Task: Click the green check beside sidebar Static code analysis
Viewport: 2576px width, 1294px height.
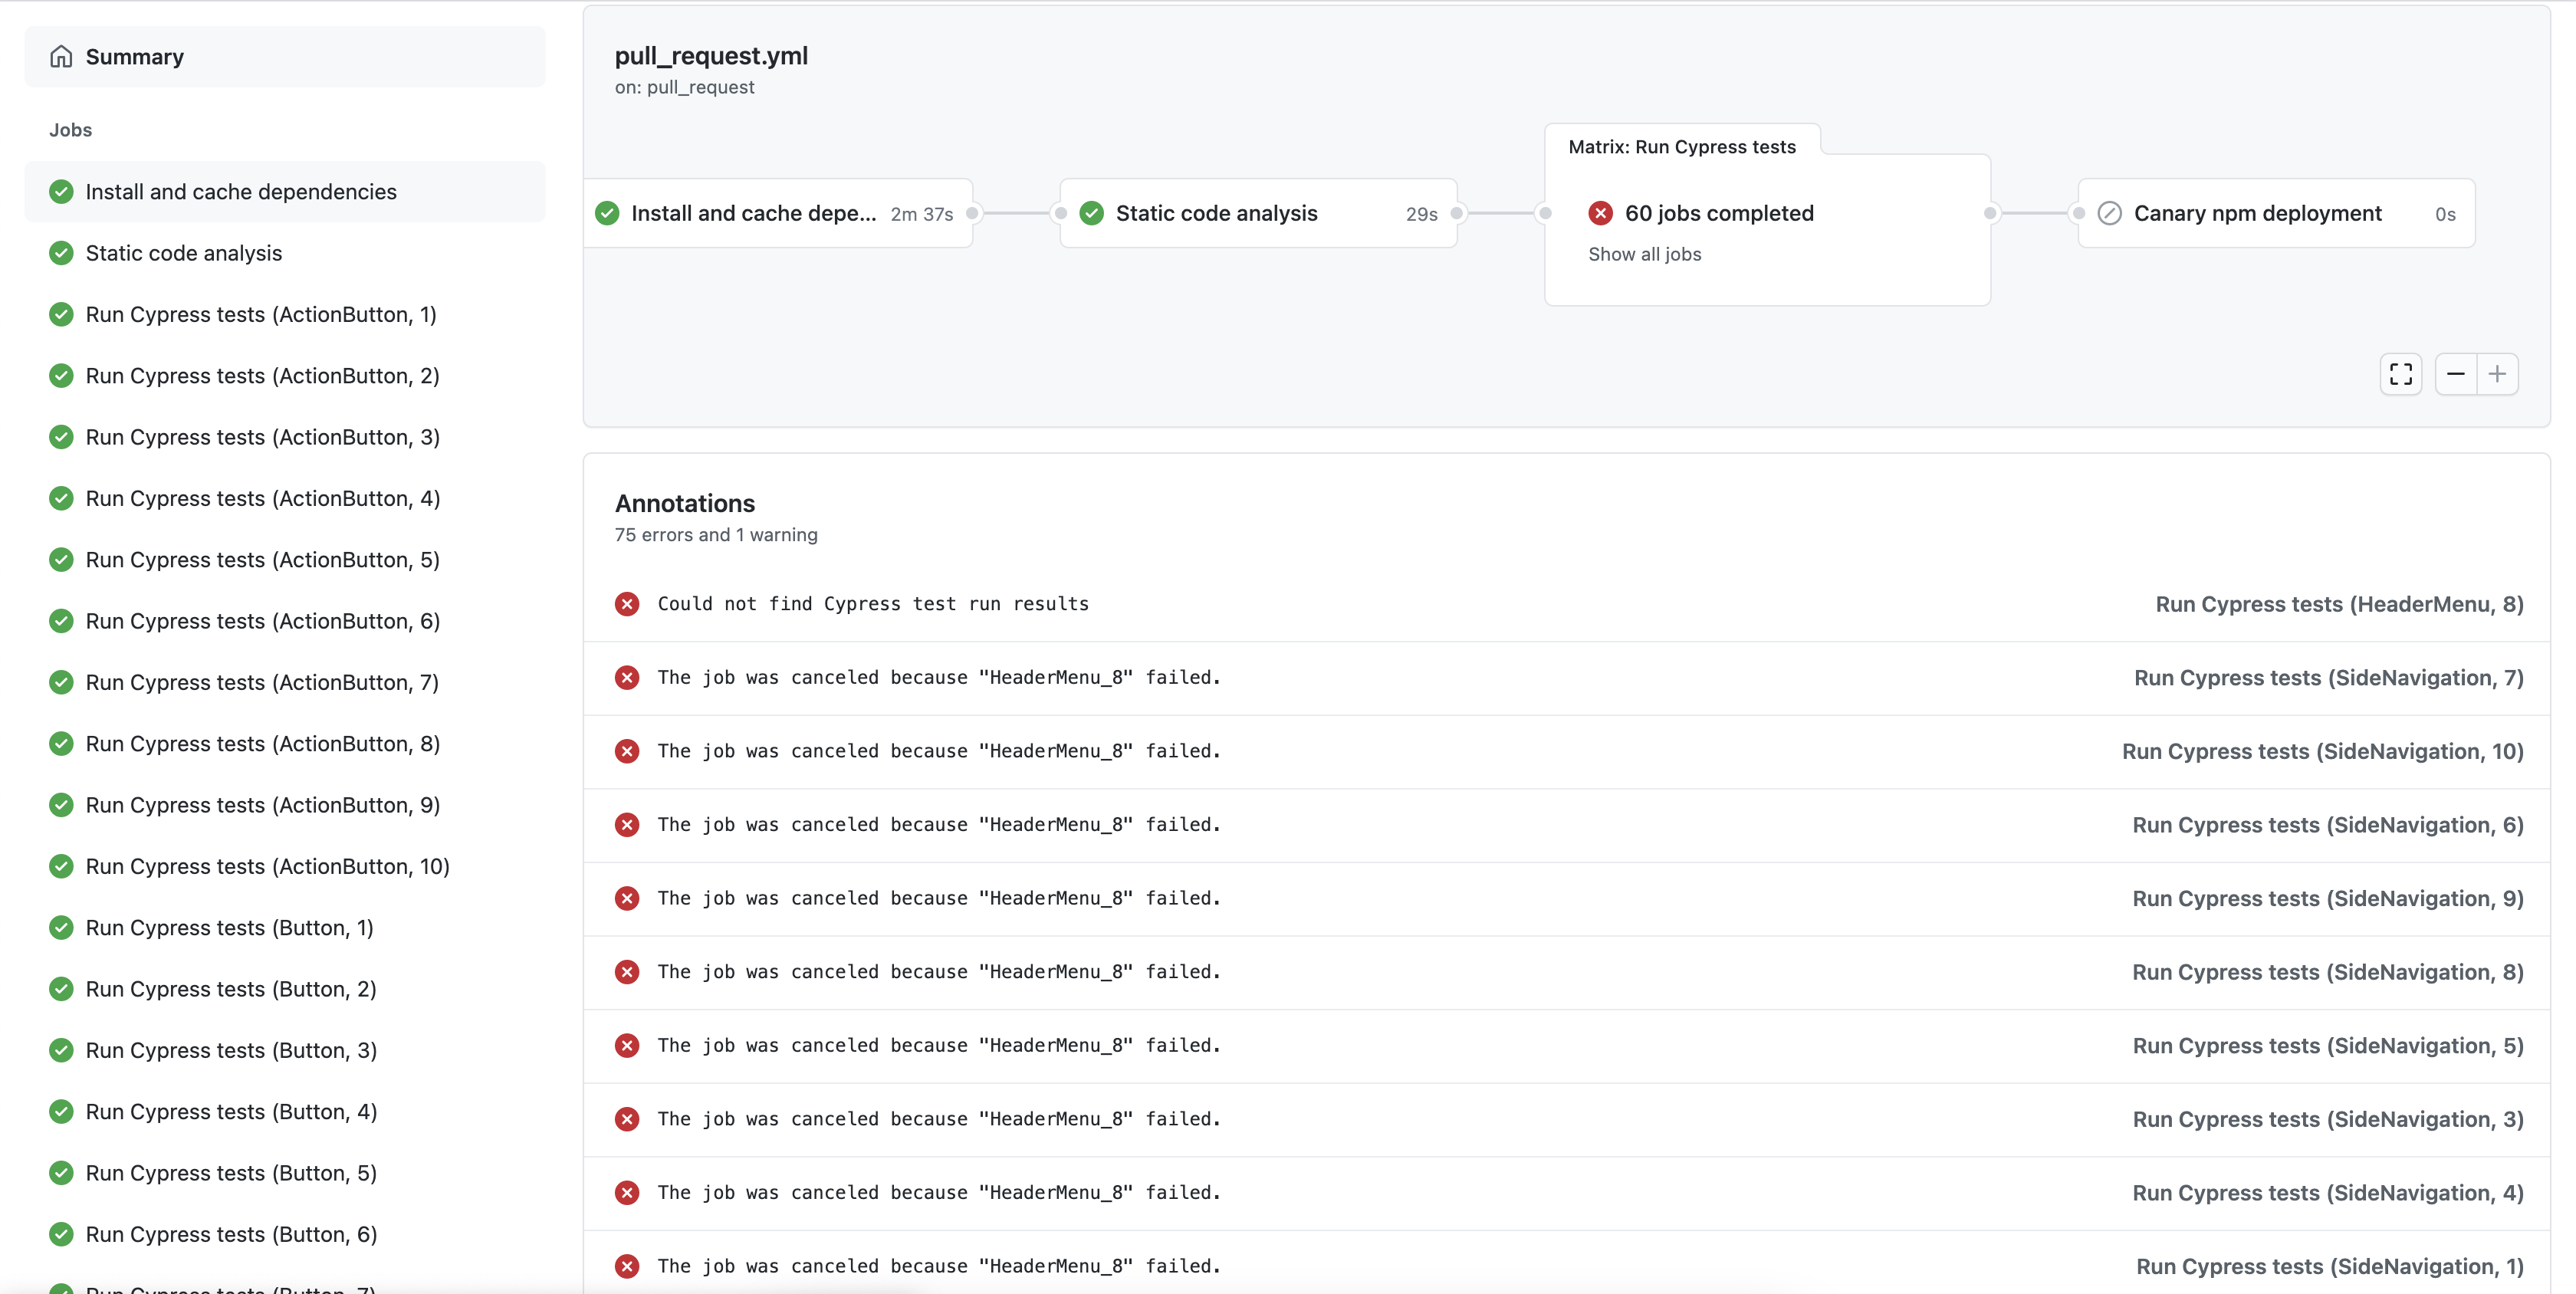Action: pos(61,253)
